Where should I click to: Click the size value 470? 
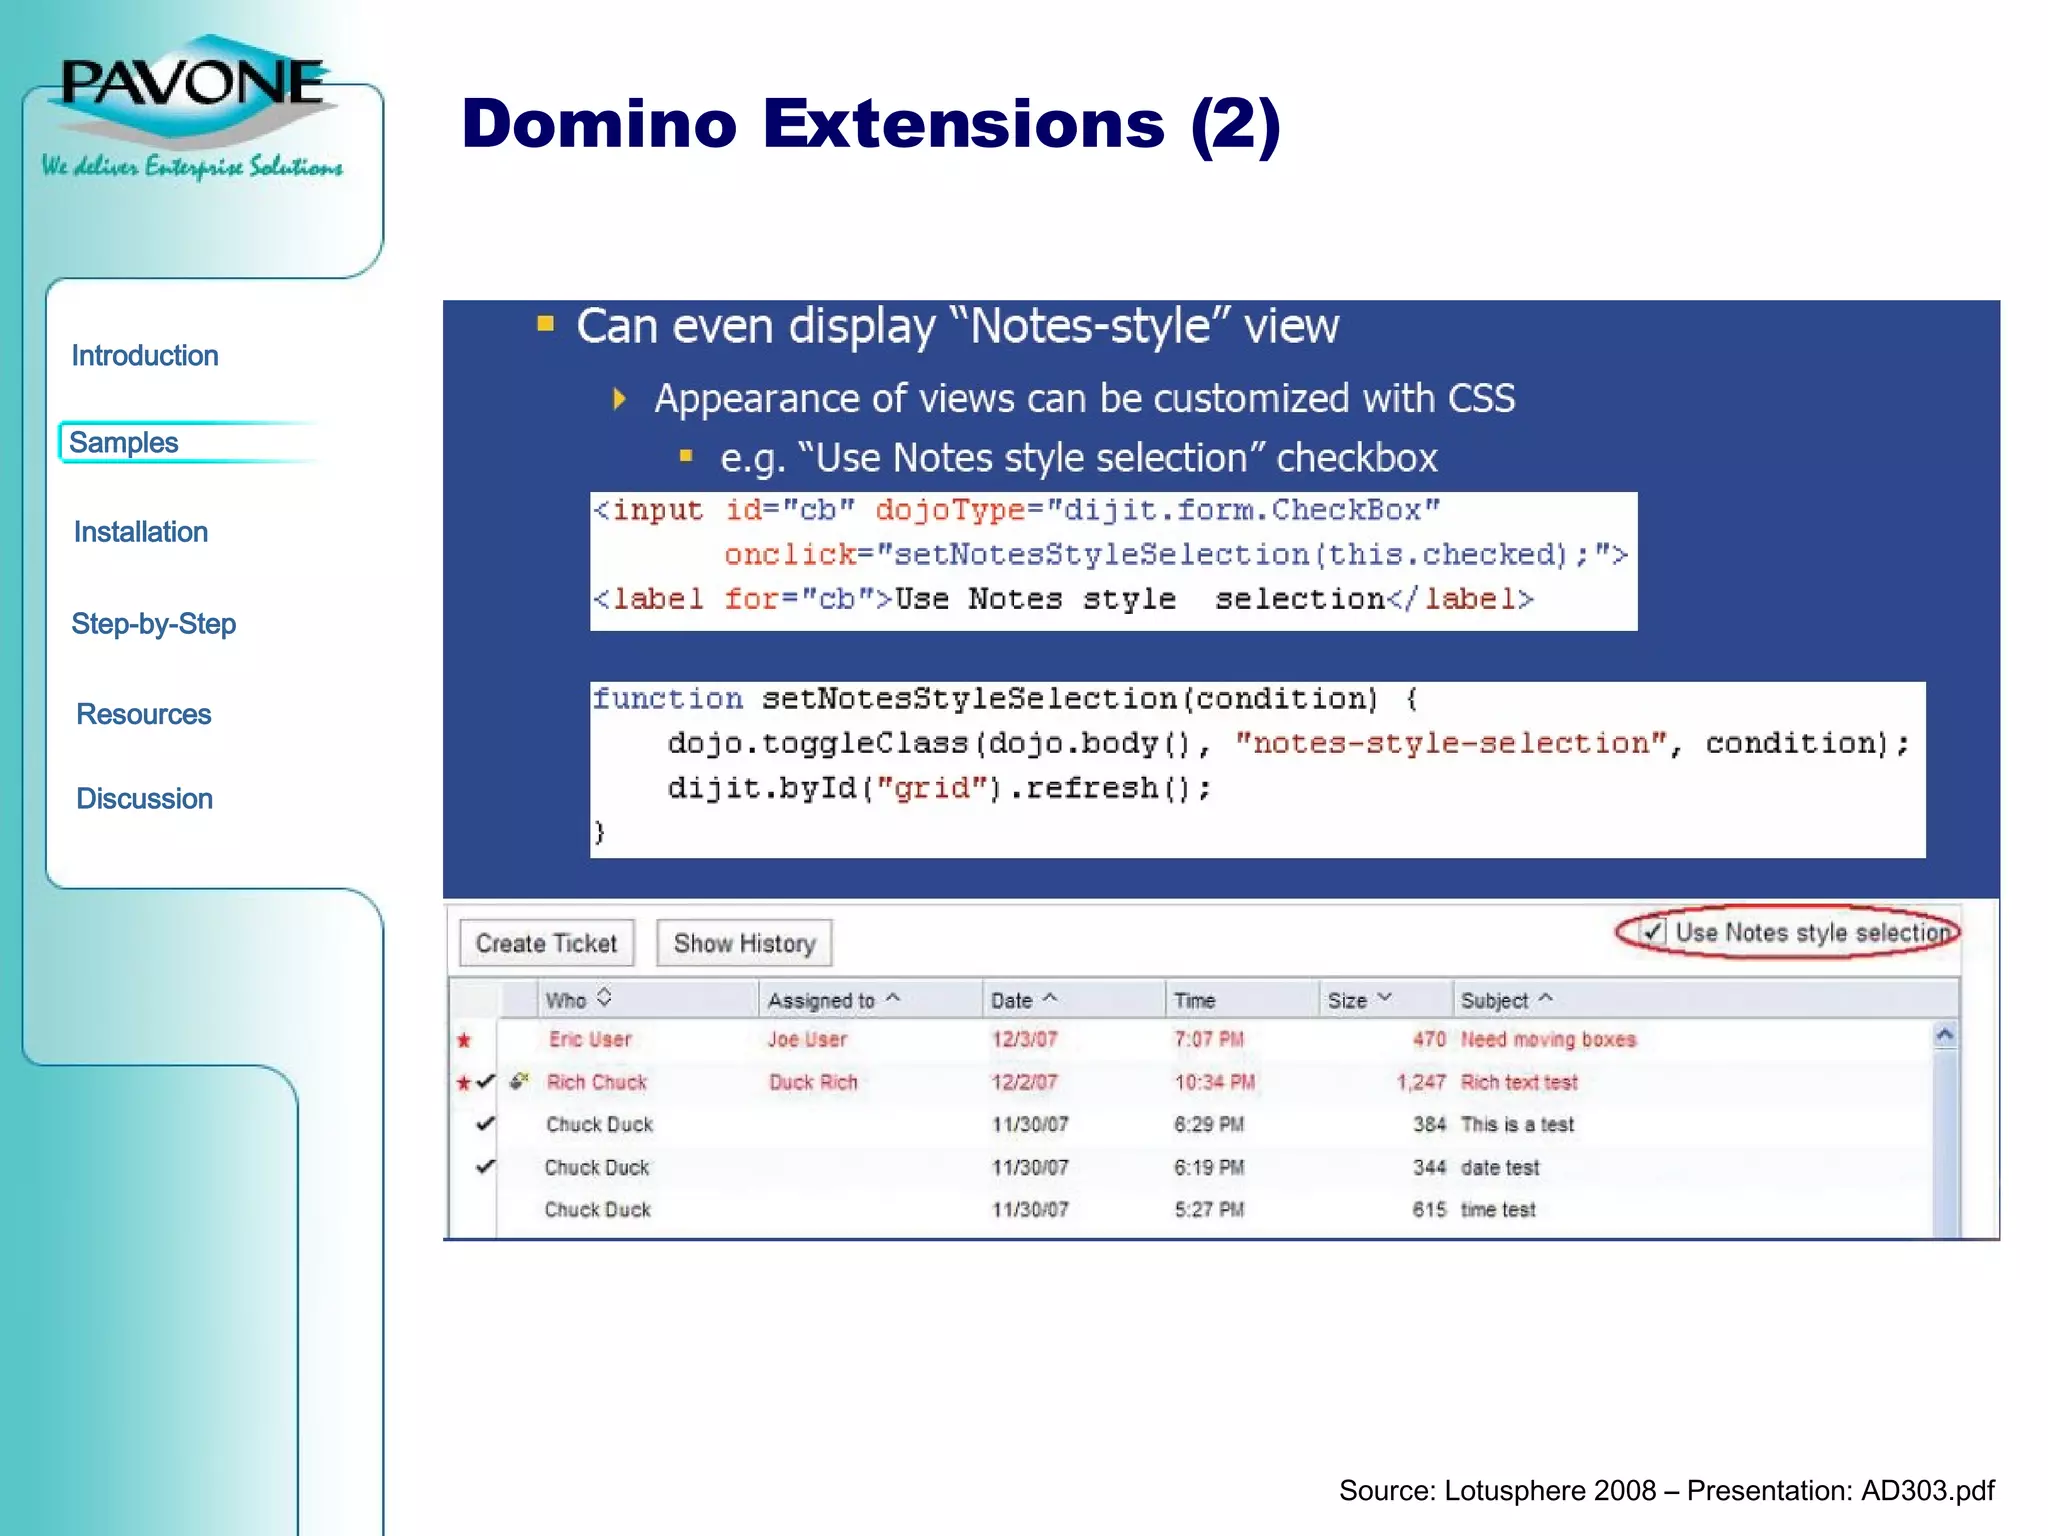(x=1429, y=1039)
